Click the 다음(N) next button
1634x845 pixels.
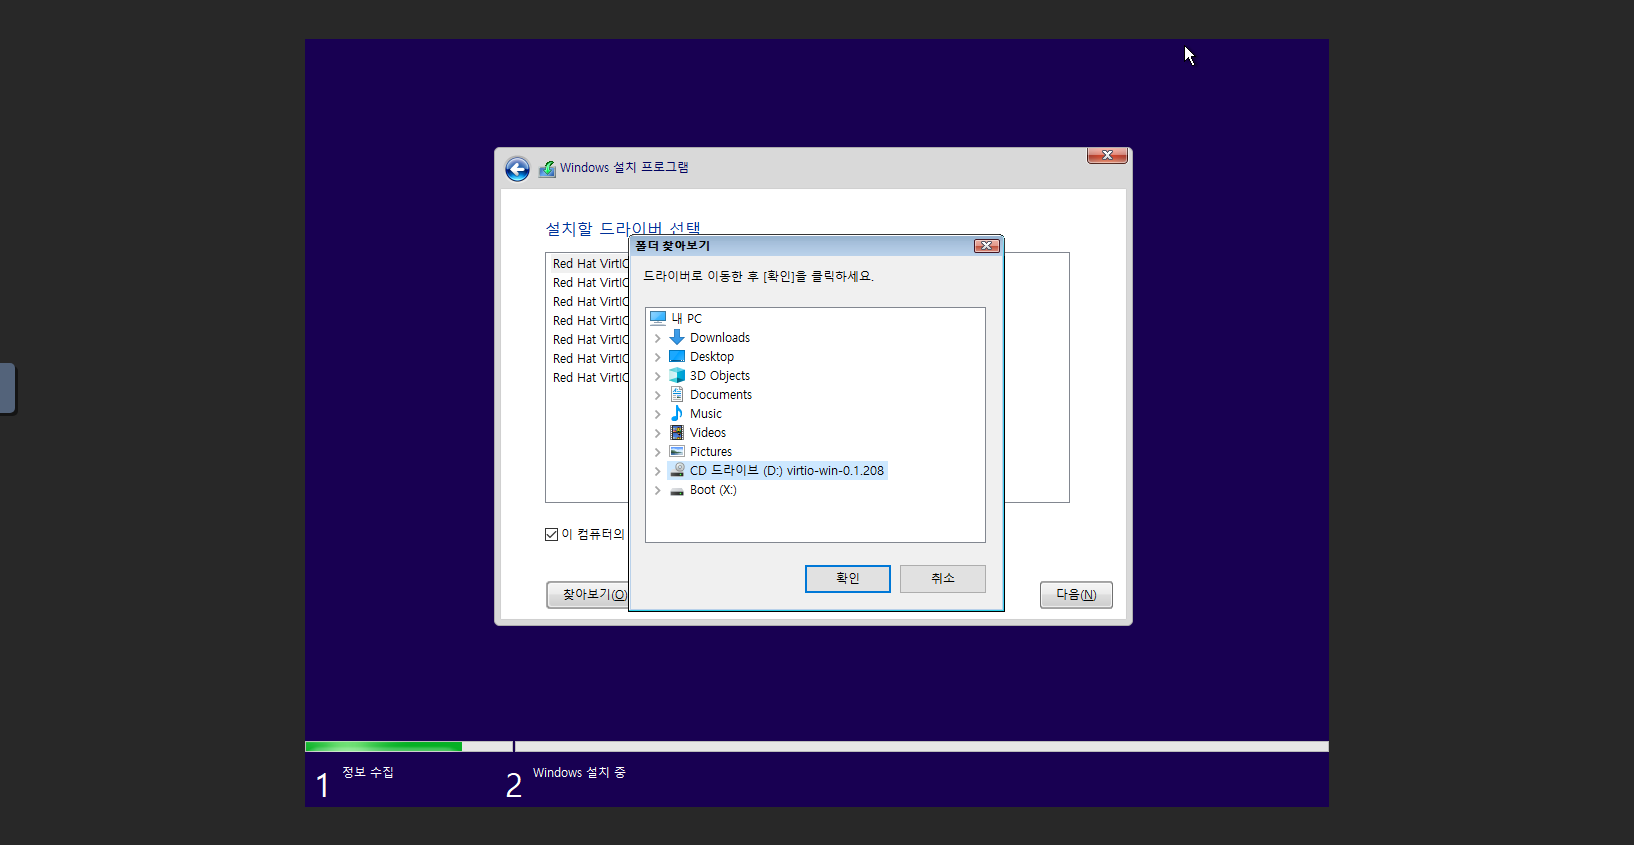[1076, 595]
